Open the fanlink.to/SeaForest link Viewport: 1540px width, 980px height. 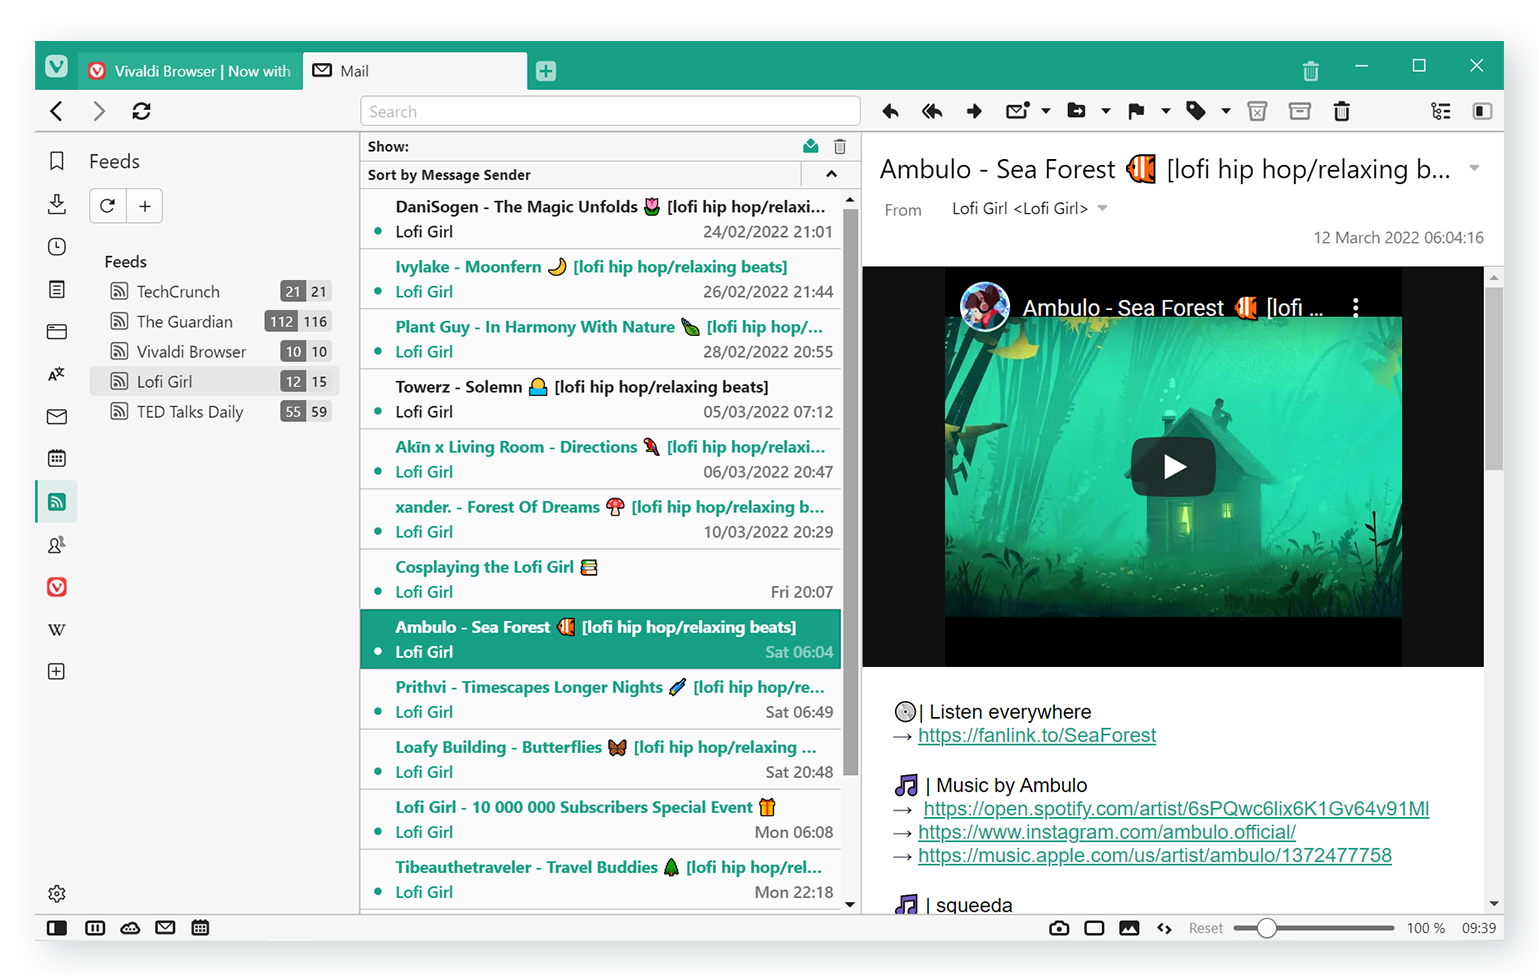tap(1036, 736)
